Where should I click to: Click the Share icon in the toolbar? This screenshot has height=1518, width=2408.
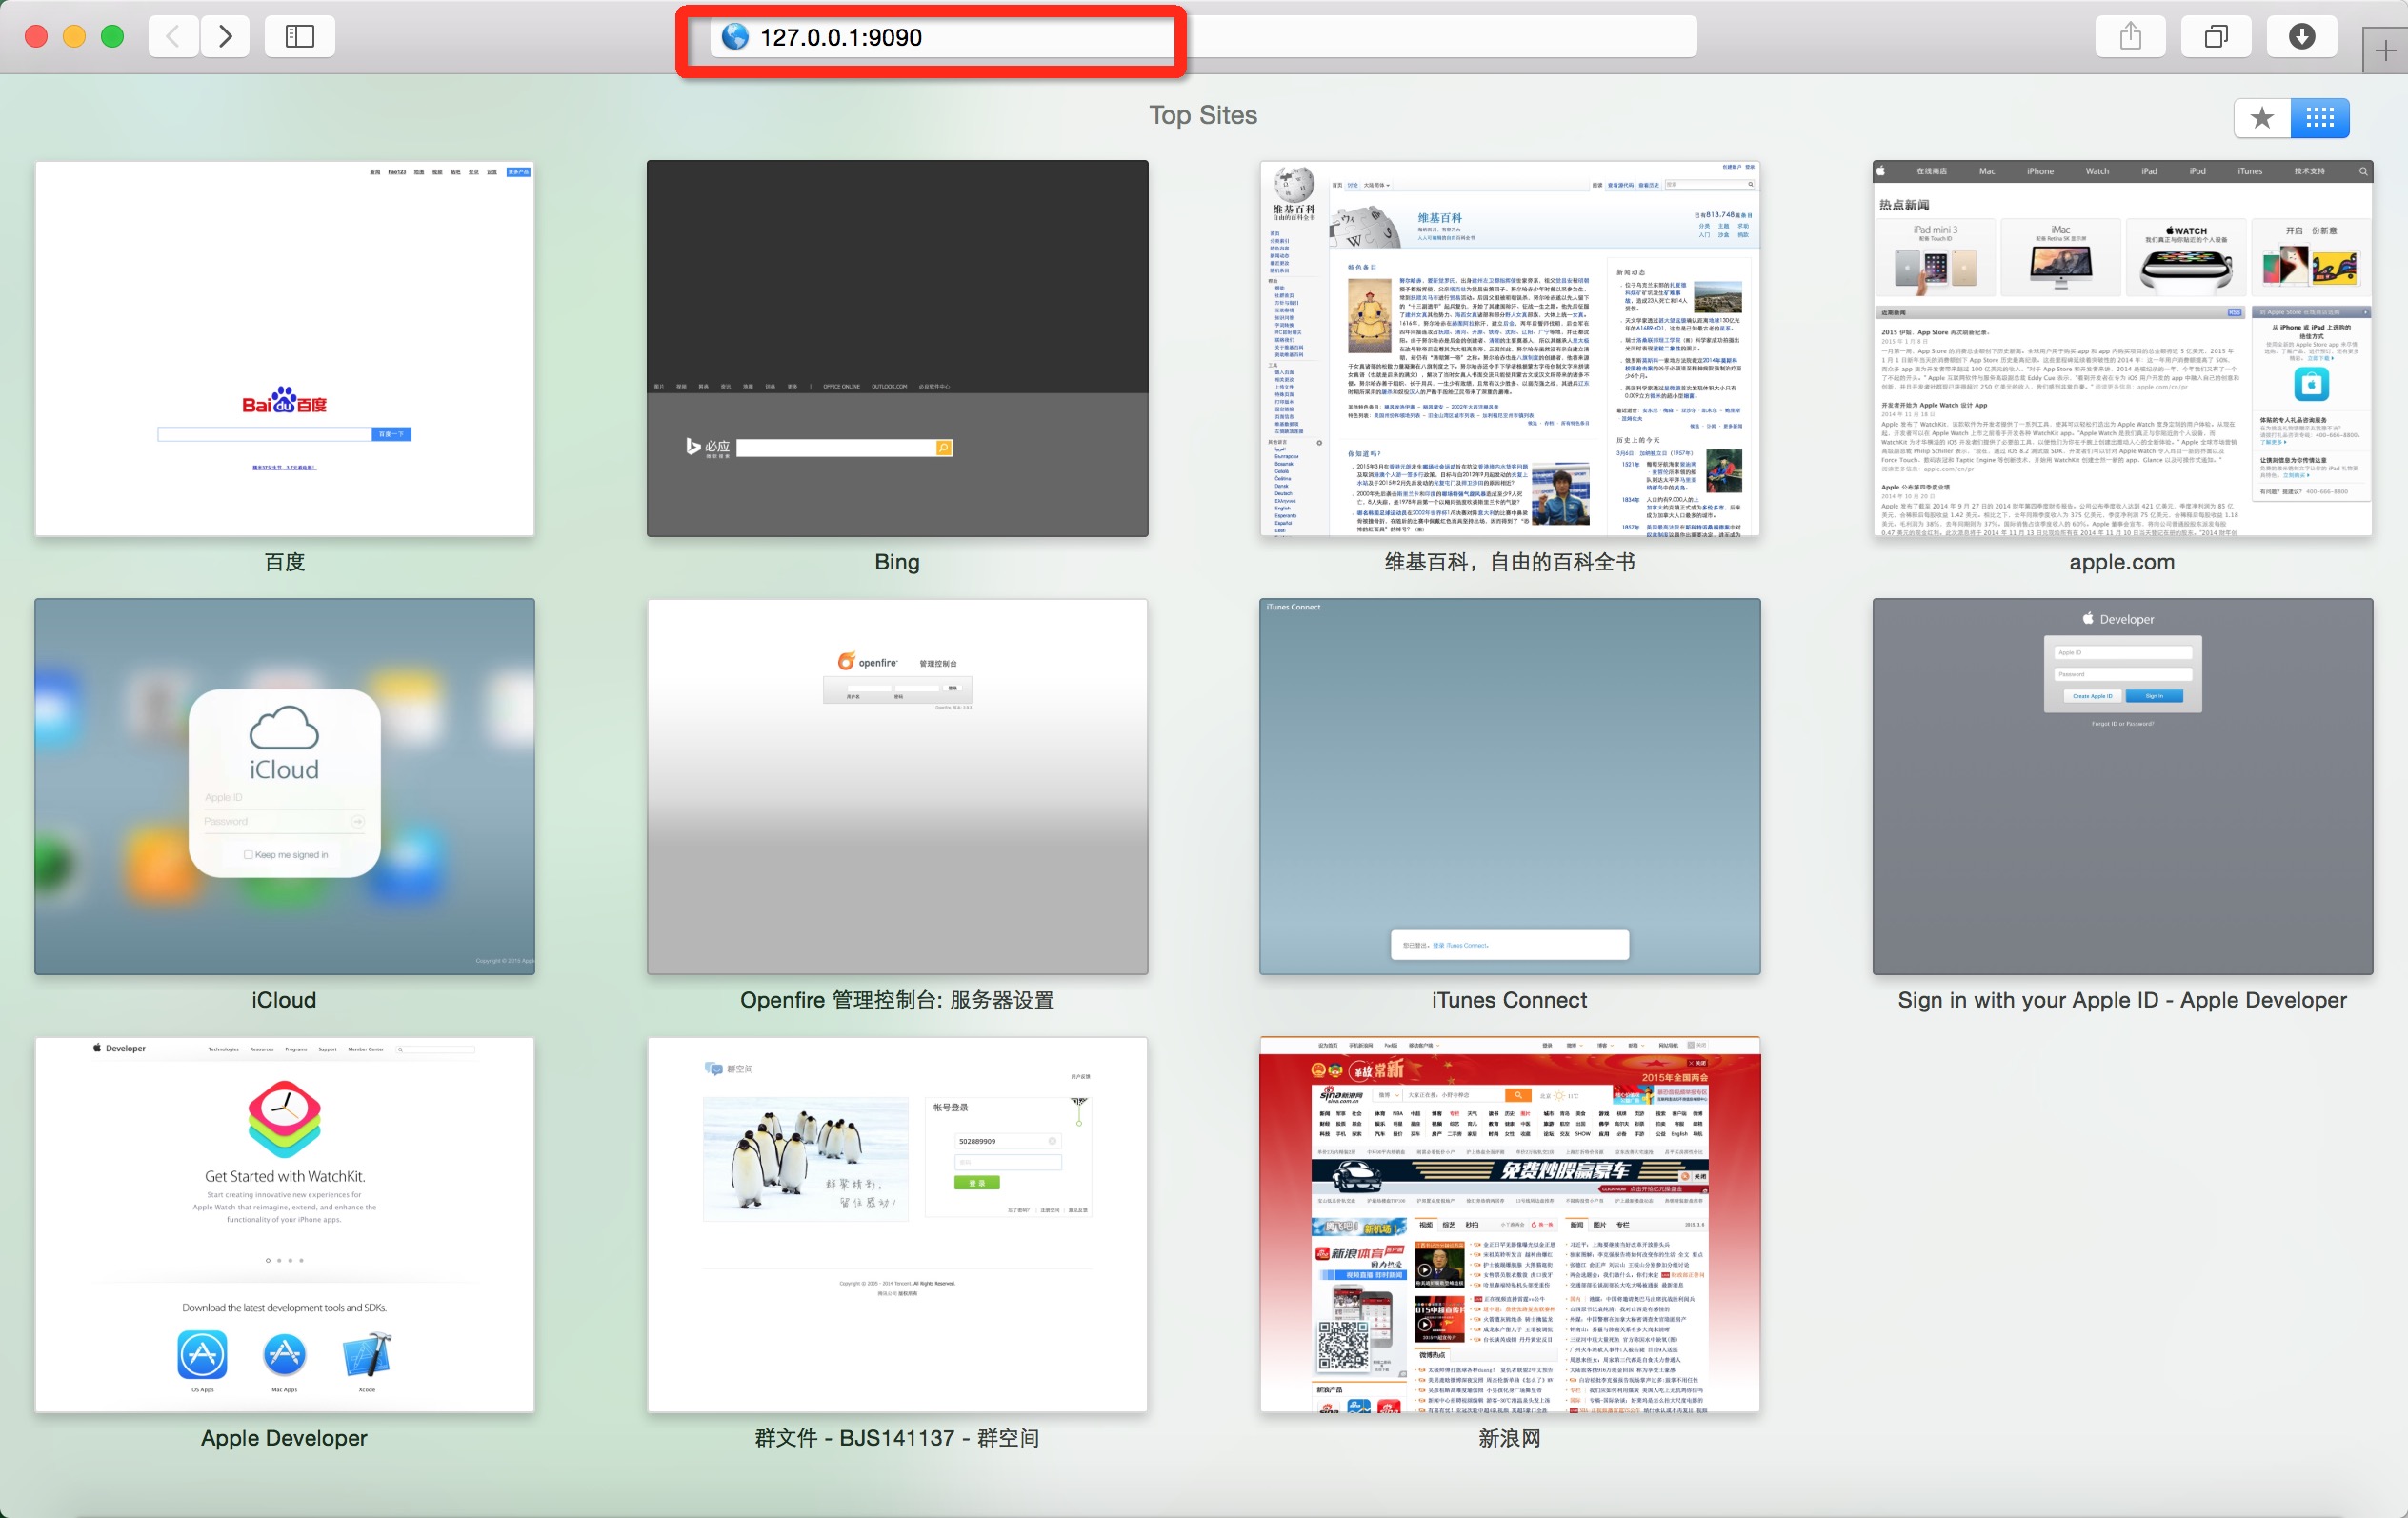pyautogui.click(x=2131, y=37)
